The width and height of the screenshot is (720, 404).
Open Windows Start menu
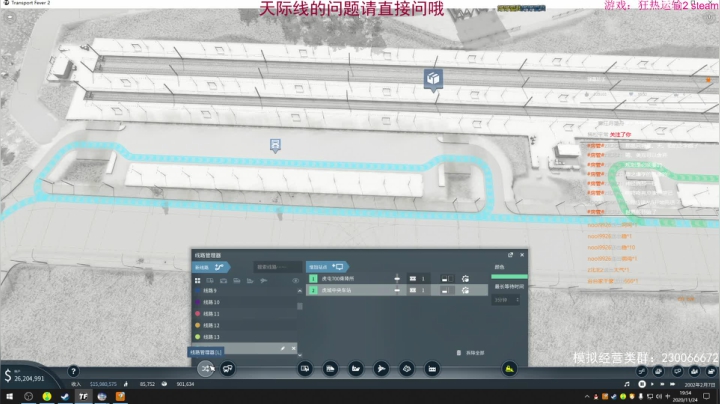(x=9, y=396)
